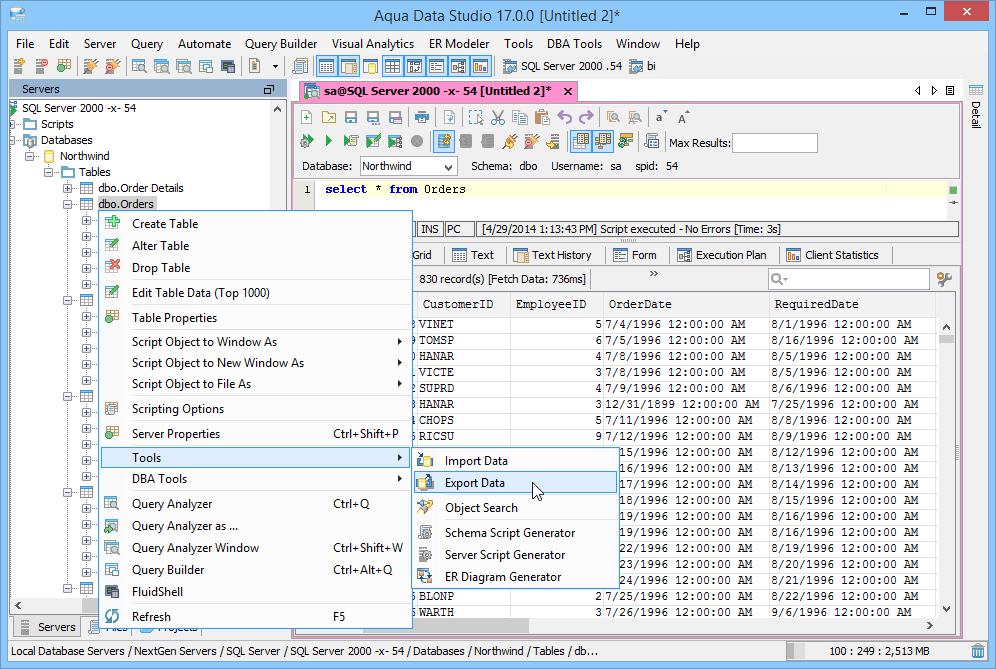
Task: Switch to the Text History tab
Action: [553, 255]
